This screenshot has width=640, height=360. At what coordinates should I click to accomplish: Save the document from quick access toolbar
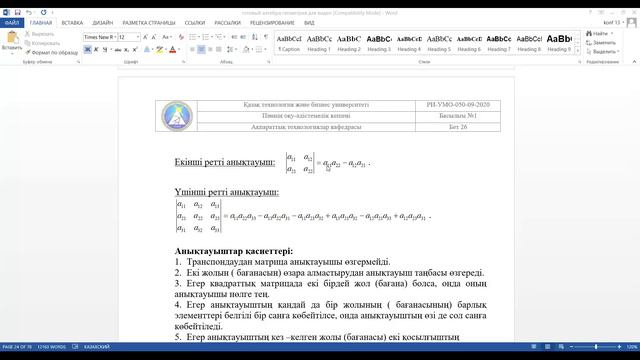point(18,13)
